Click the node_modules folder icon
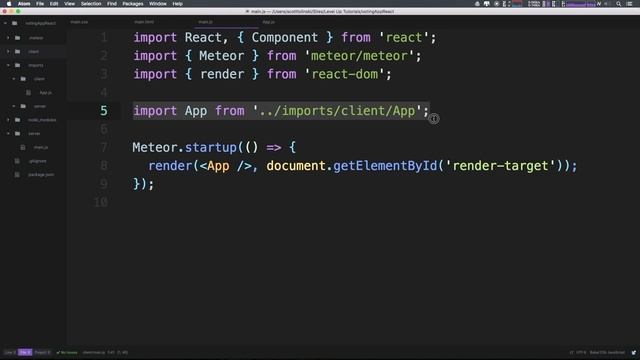 18,120
